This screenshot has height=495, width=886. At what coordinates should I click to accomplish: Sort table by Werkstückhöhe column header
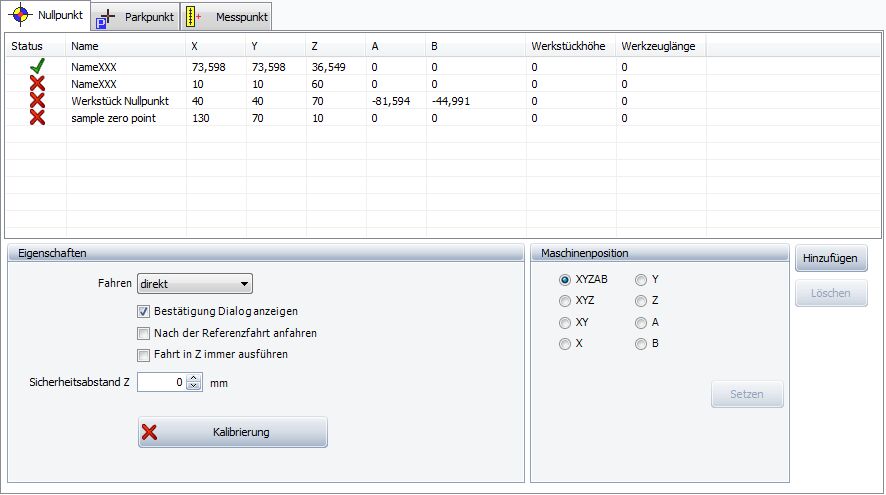pos(568,46)
